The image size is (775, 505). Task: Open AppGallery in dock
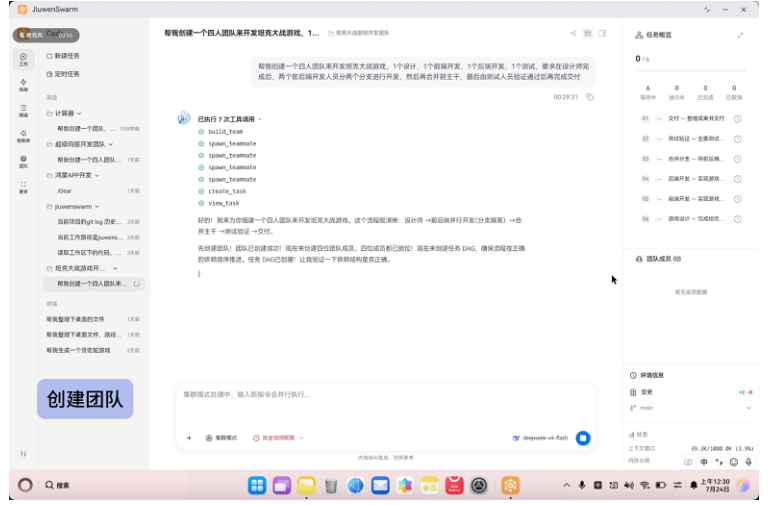(x=454, y=486)
